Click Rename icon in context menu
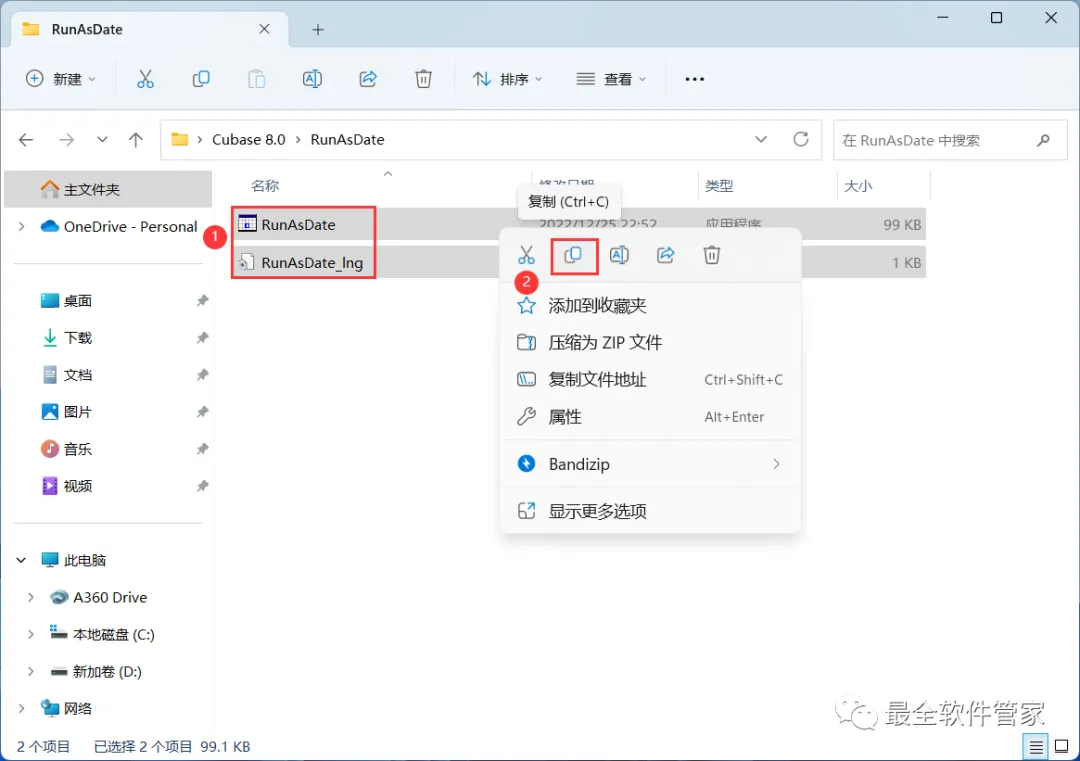Image resolution: width=1080 pixels, height=761 pixels. click(619, 256)
